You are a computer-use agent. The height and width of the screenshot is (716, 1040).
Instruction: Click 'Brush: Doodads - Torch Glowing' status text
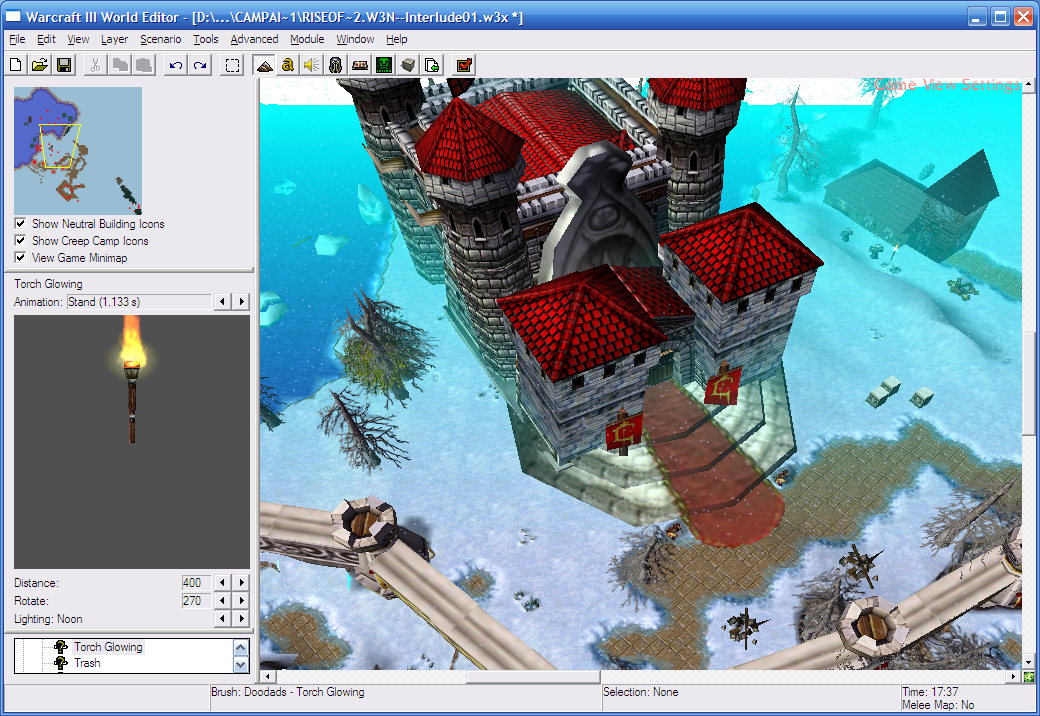coord(288,691)
